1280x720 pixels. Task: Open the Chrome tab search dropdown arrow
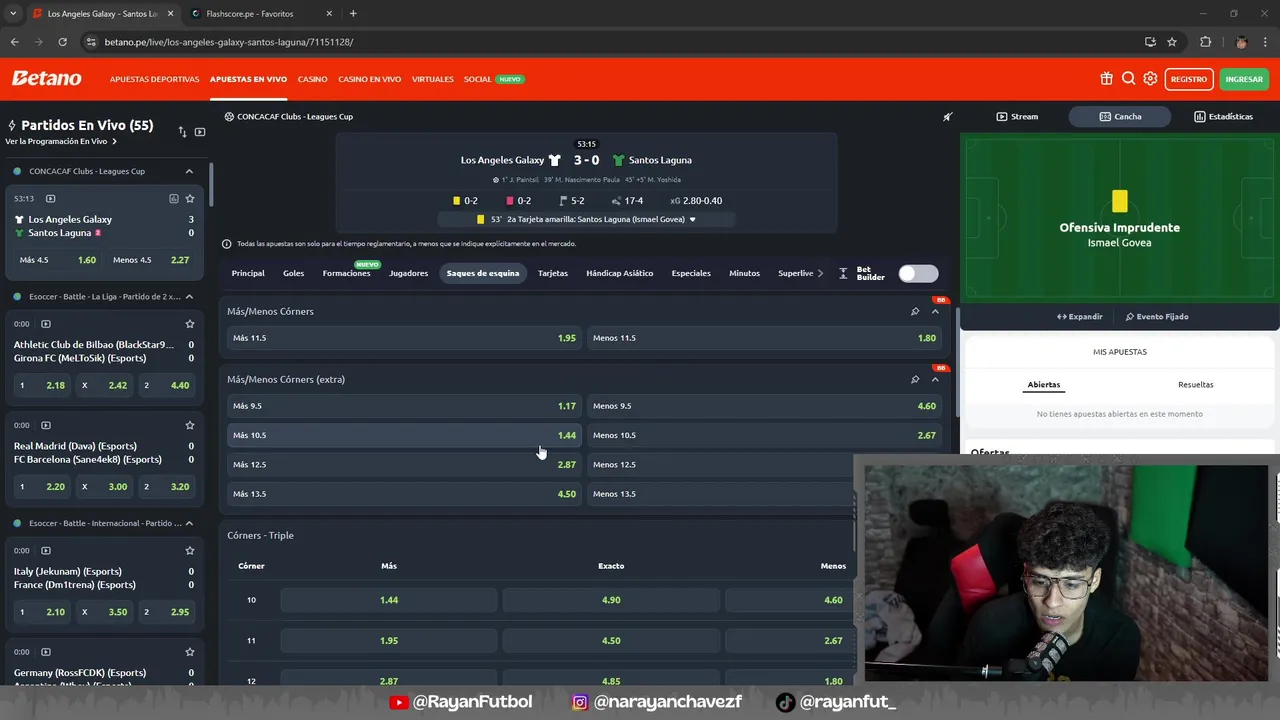(13, 14)
